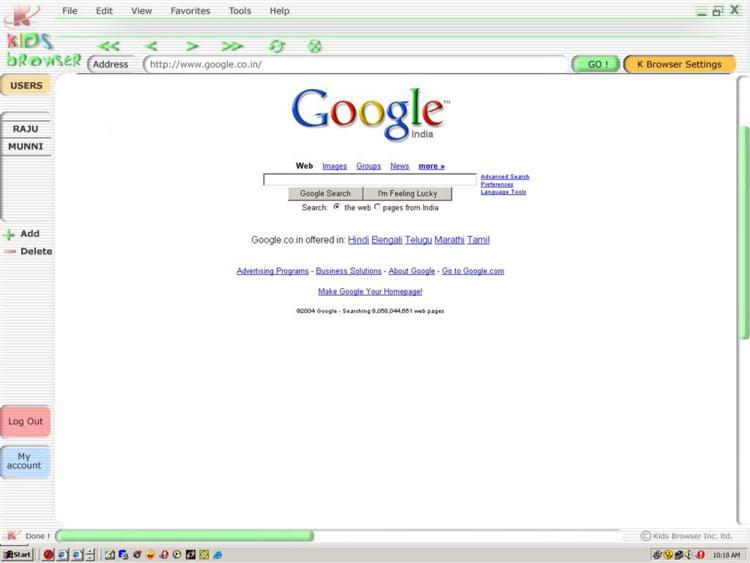Screen dimensions: 750x563
Task: Switch Google to Bengali
Action: point(386,240)
